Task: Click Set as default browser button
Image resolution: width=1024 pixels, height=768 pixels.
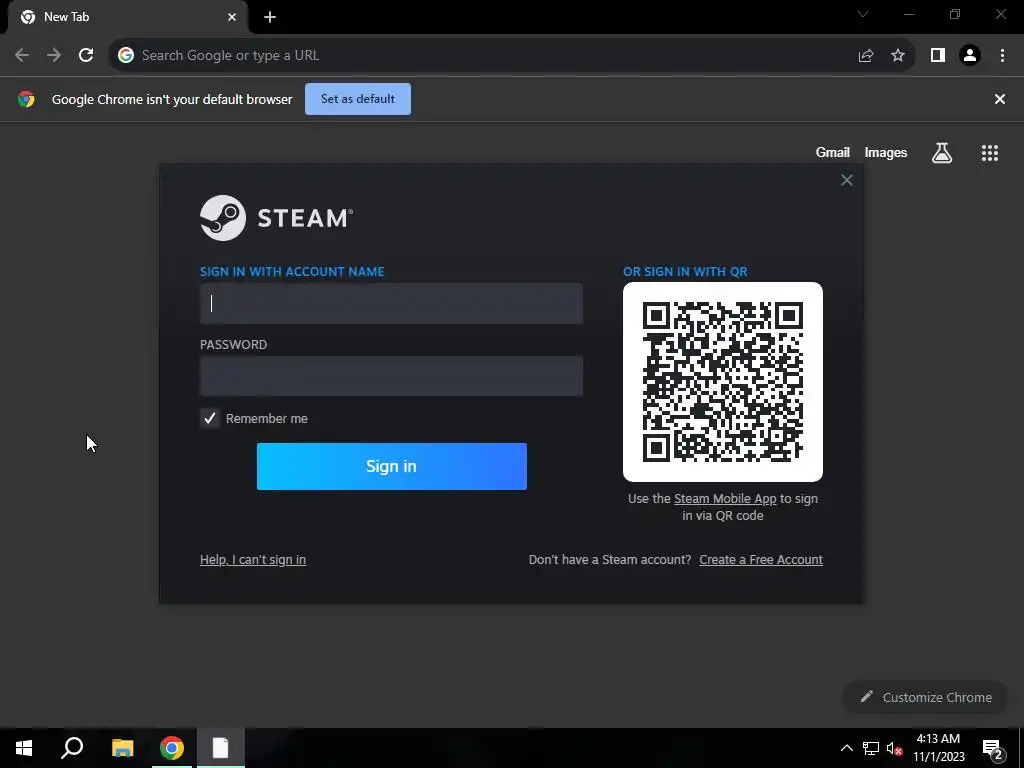Action: [358, 99]
